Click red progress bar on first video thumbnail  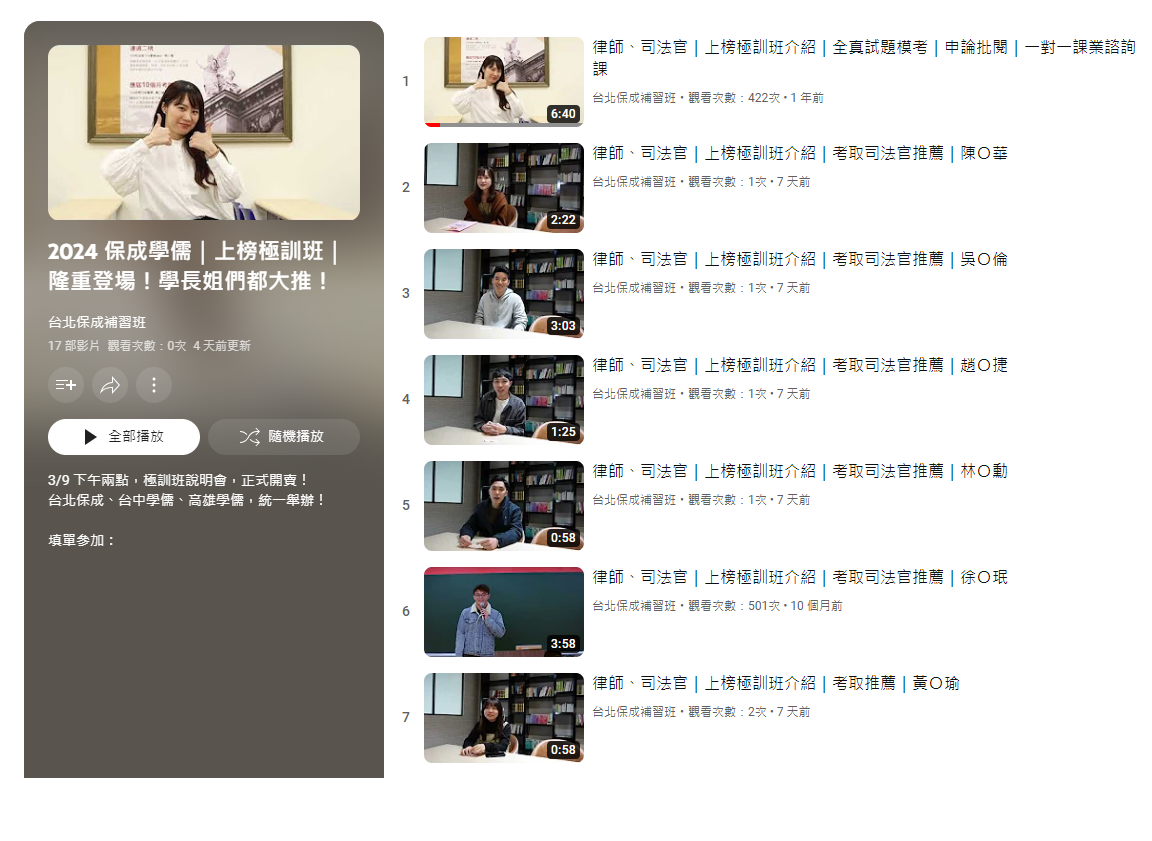coord(433,125)
